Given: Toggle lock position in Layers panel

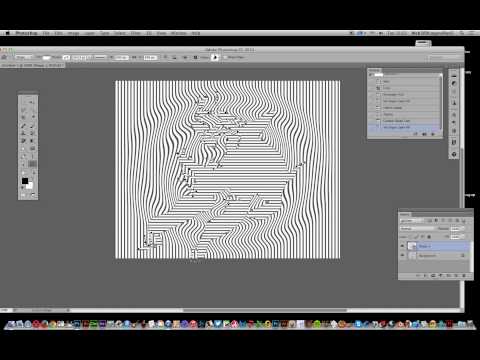Looking at the screenshot, I should click(x=422, y=237).
